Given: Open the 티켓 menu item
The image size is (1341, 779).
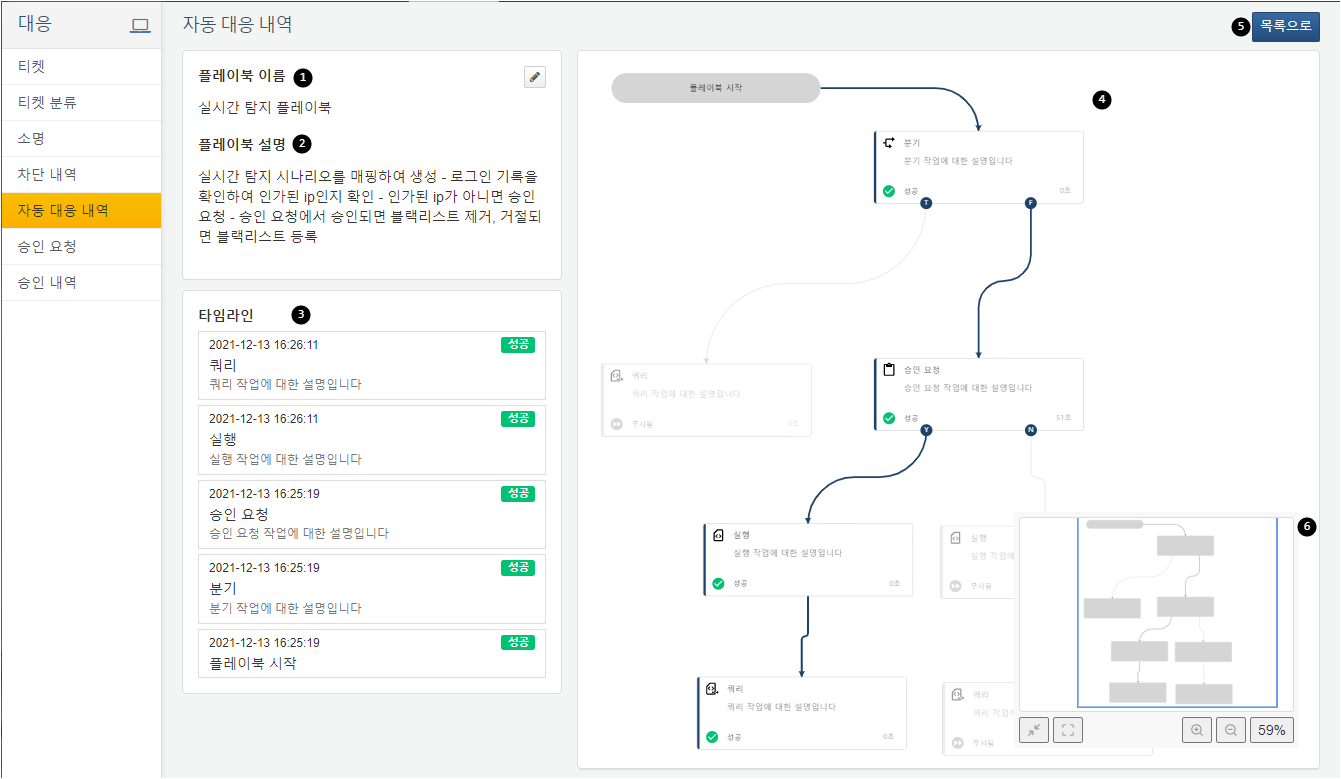Looking at the screenshot, I should (x=81, y=67).
